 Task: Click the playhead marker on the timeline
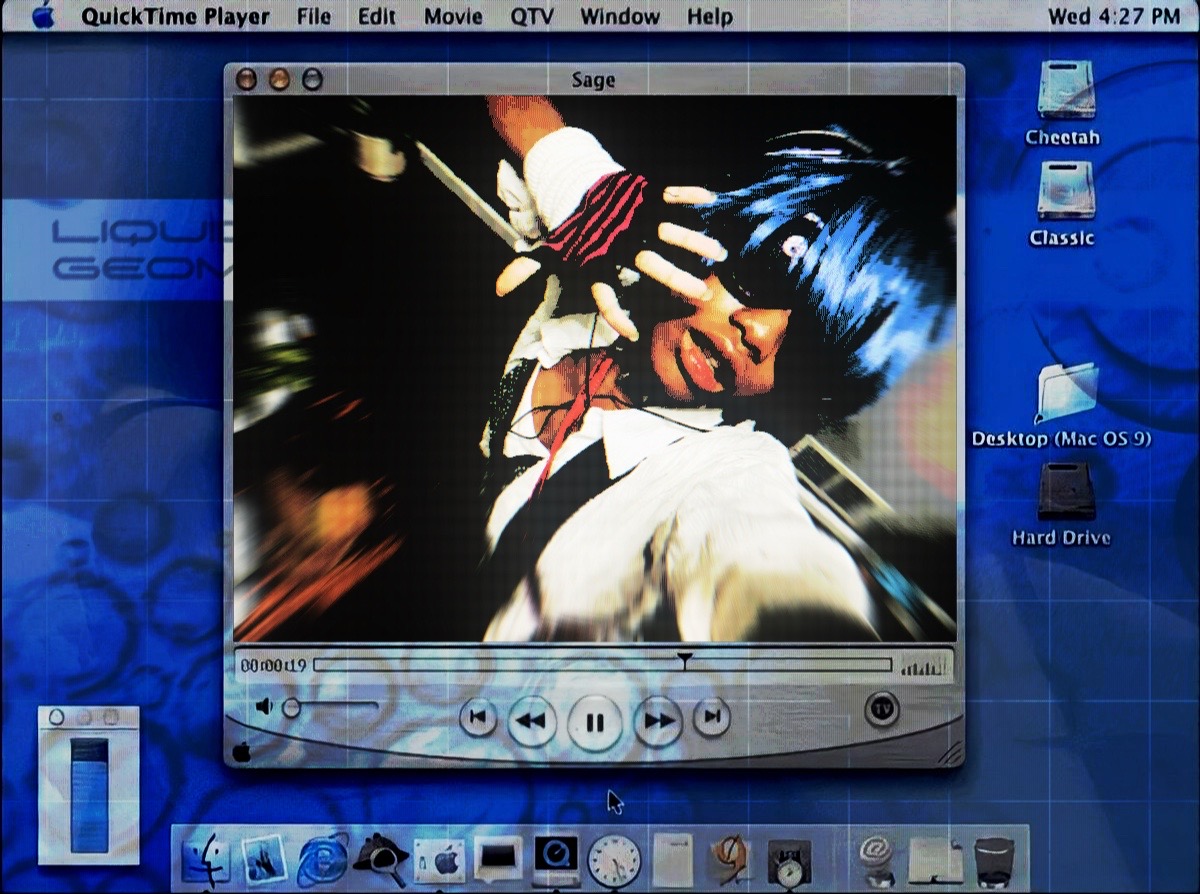pyautogui.click(x=684, y=660)
